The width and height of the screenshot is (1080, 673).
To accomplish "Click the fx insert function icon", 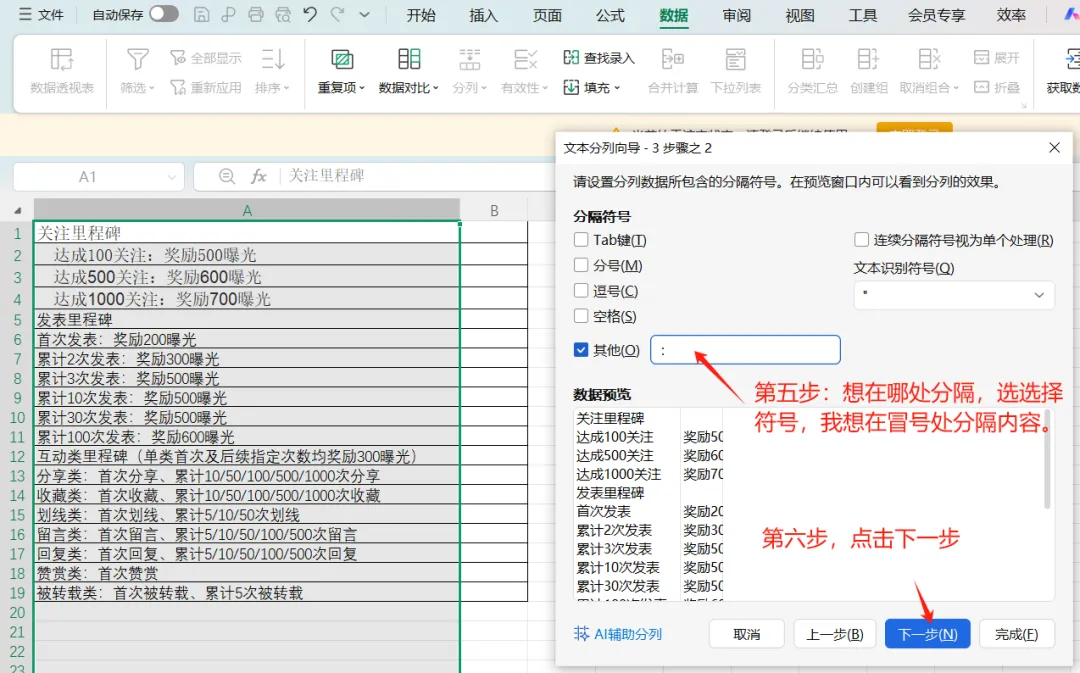I will pos(258,176).
